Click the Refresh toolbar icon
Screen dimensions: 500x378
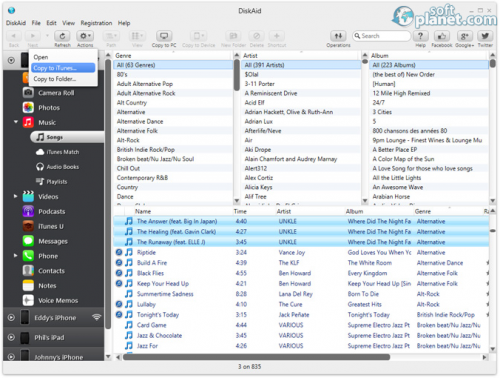click(62, 36)
